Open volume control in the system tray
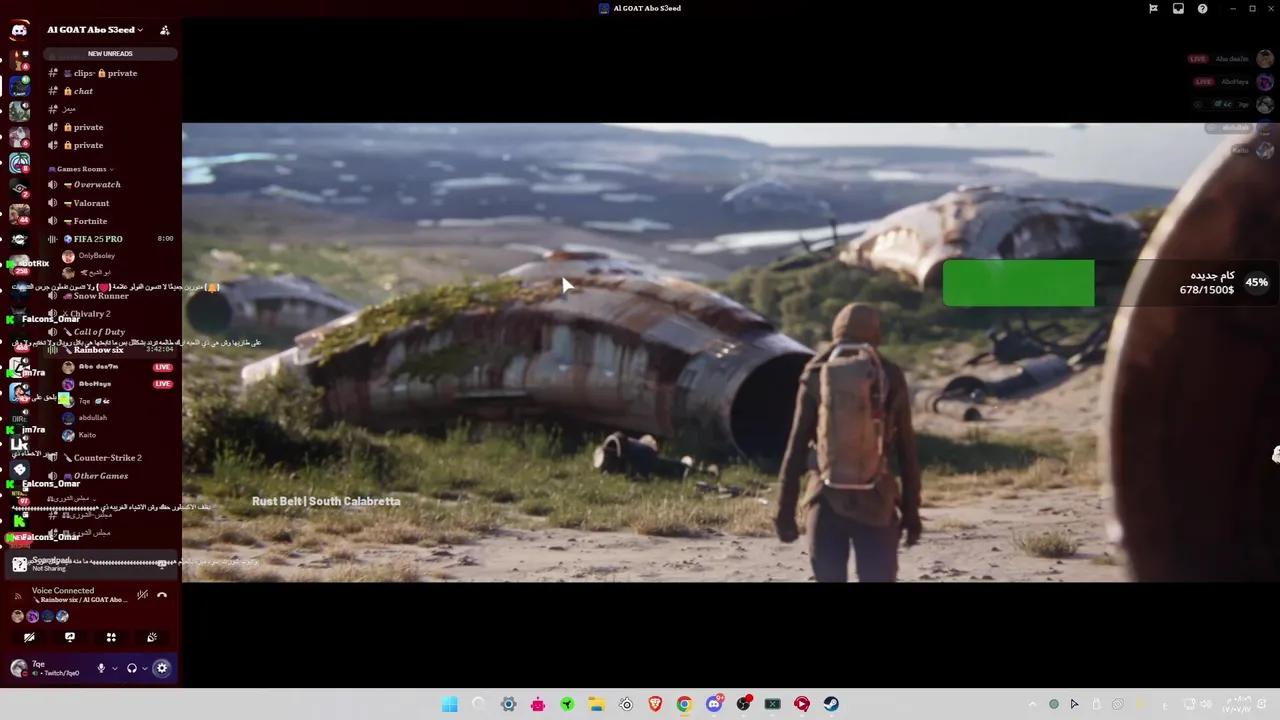 tap(1205, 704)
